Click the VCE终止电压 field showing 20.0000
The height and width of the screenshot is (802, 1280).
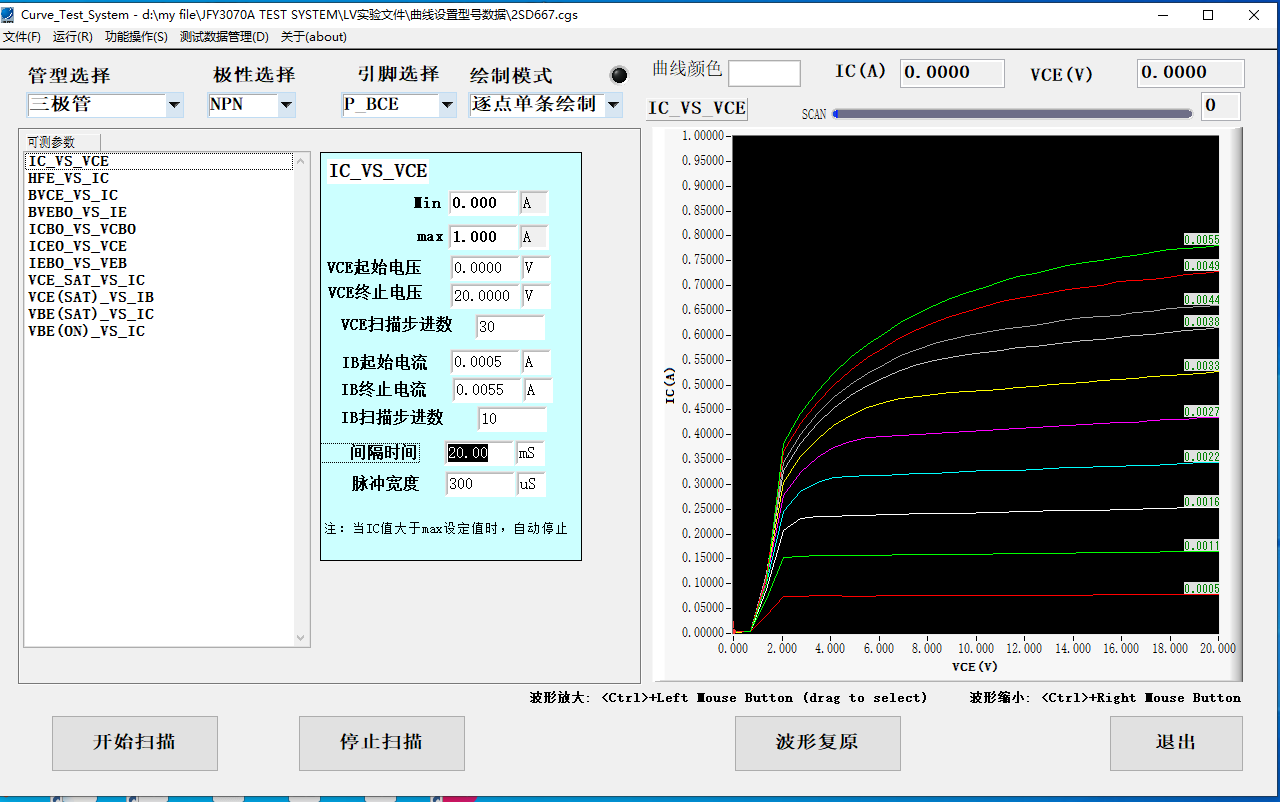coord(485,296)
